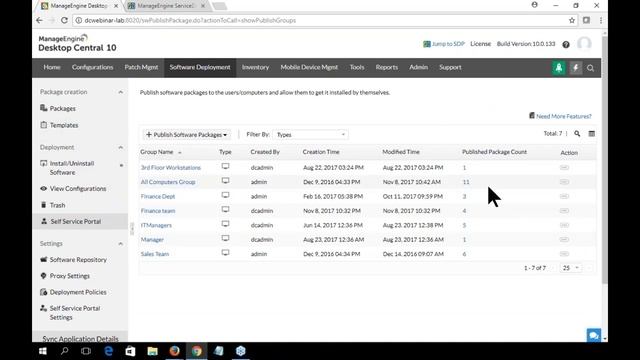This screenshot has width=640, height=360.
Task: Open the Admin tab in the navbar
Action: pyautogui.click(x=418, y=67)
